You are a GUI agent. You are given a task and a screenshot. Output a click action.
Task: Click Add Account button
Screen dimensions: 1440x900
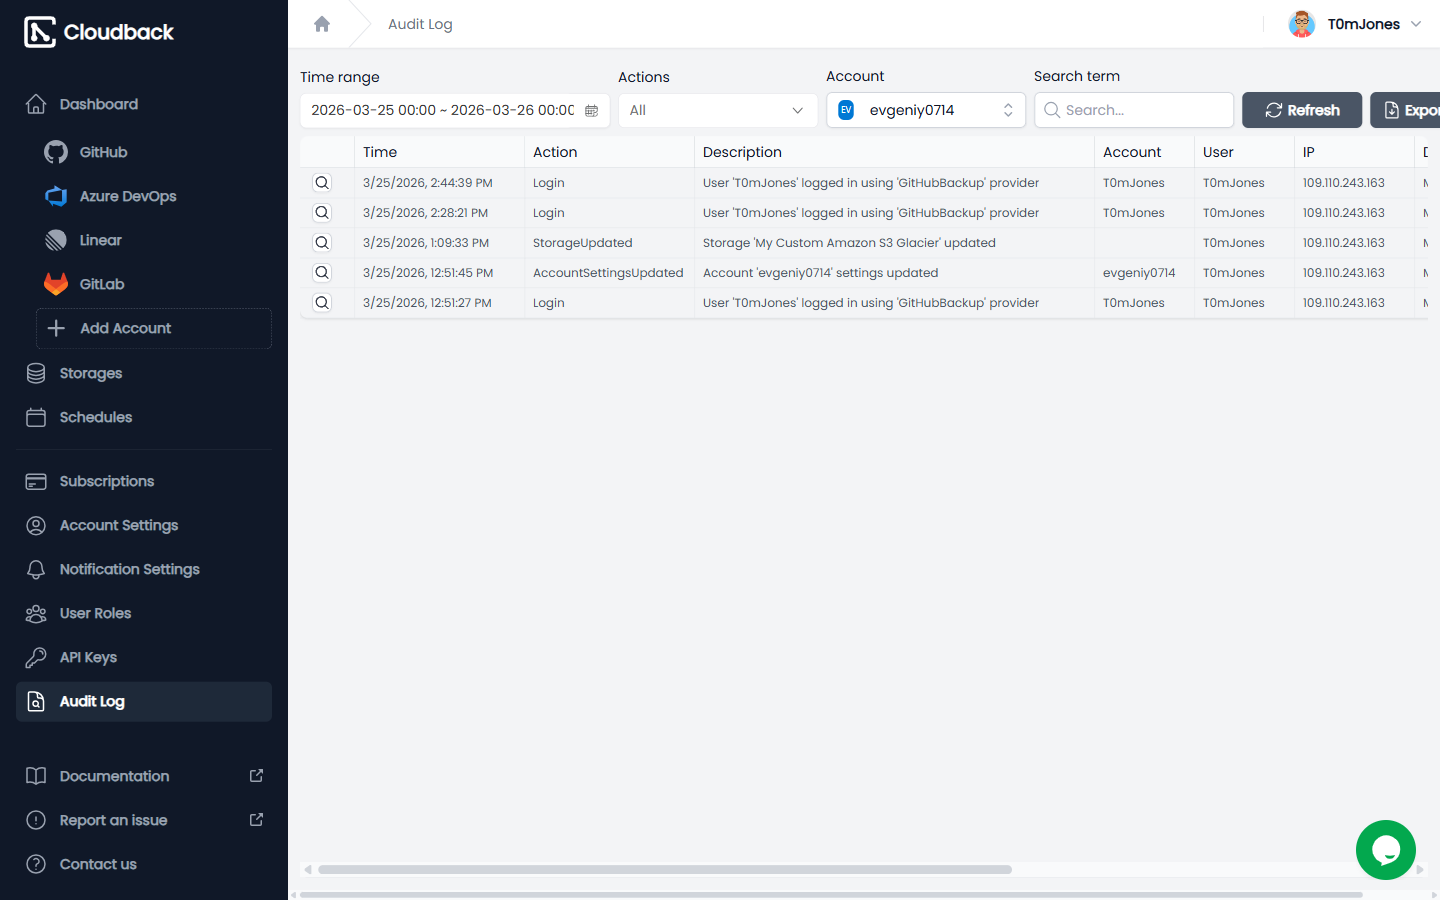click(154, 328)
